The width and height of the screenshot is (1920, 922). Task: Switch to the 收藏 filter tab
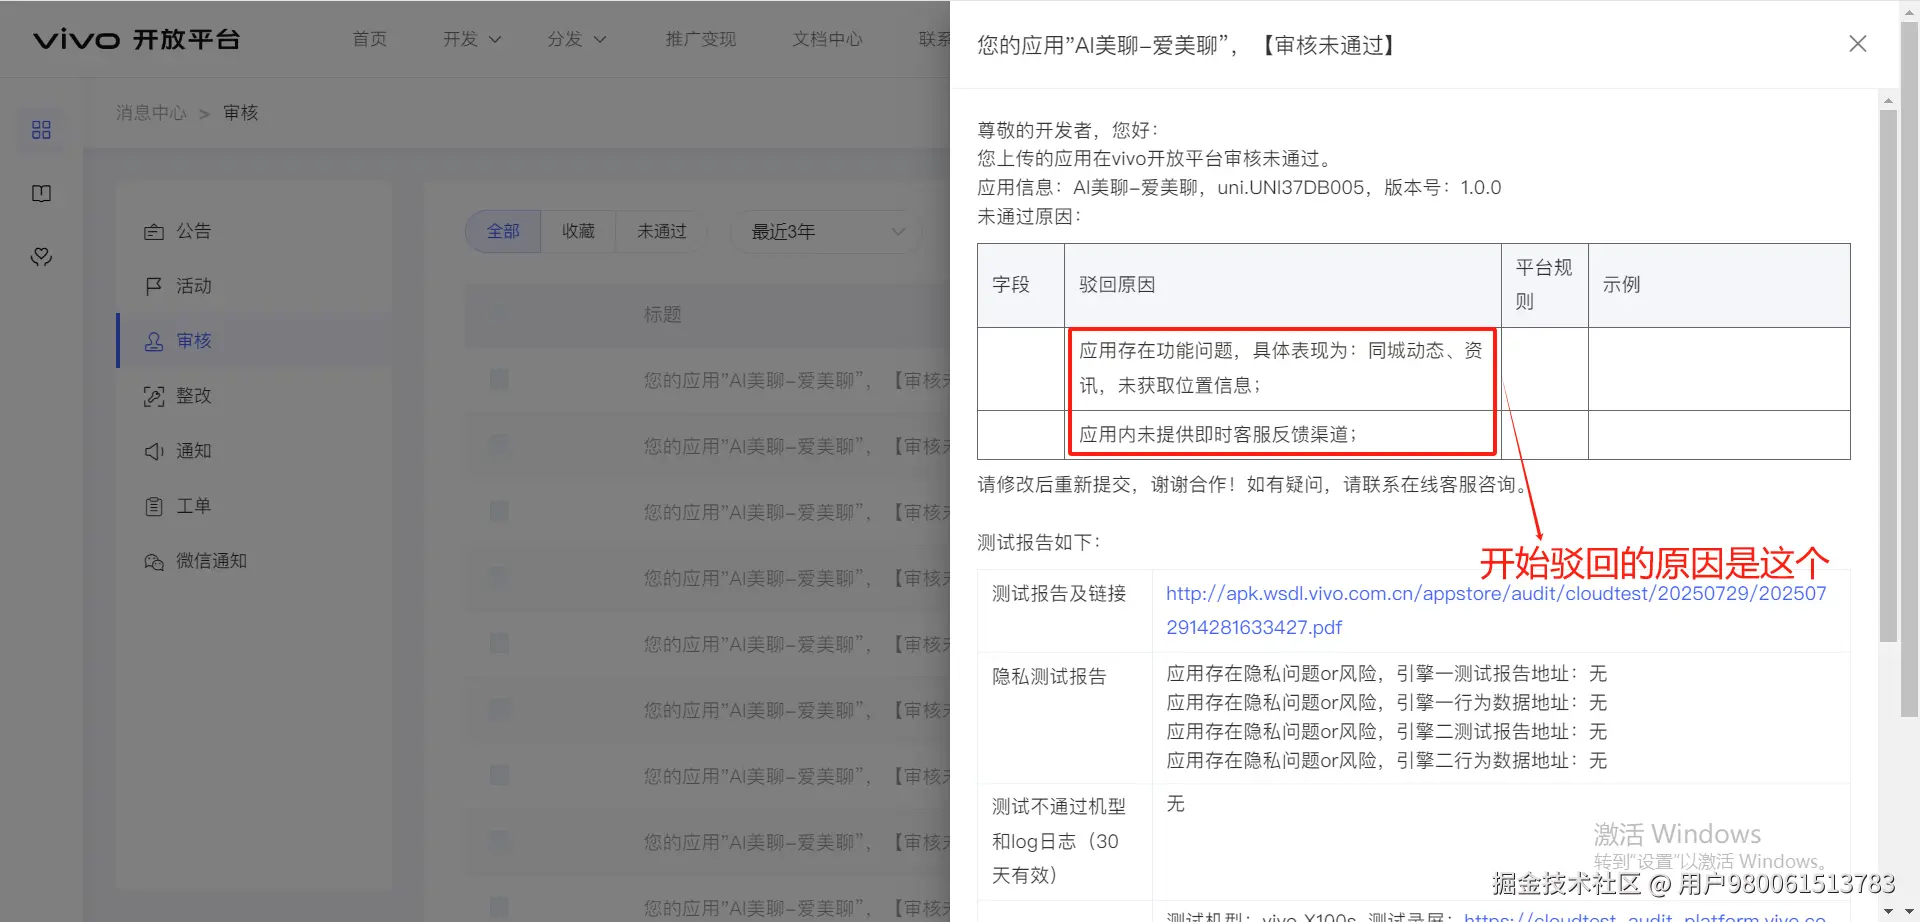click(578, 232)
